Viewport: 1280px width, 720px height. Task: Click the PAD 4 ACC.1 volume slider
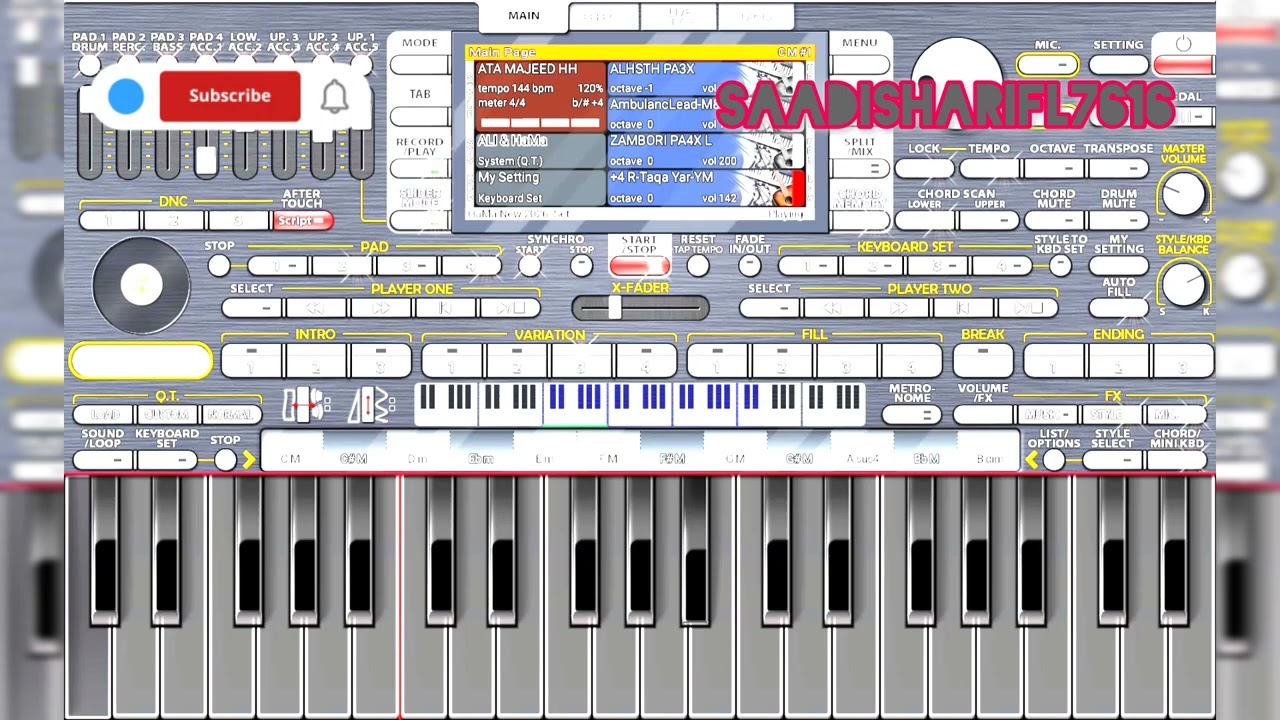click(206, 160)
